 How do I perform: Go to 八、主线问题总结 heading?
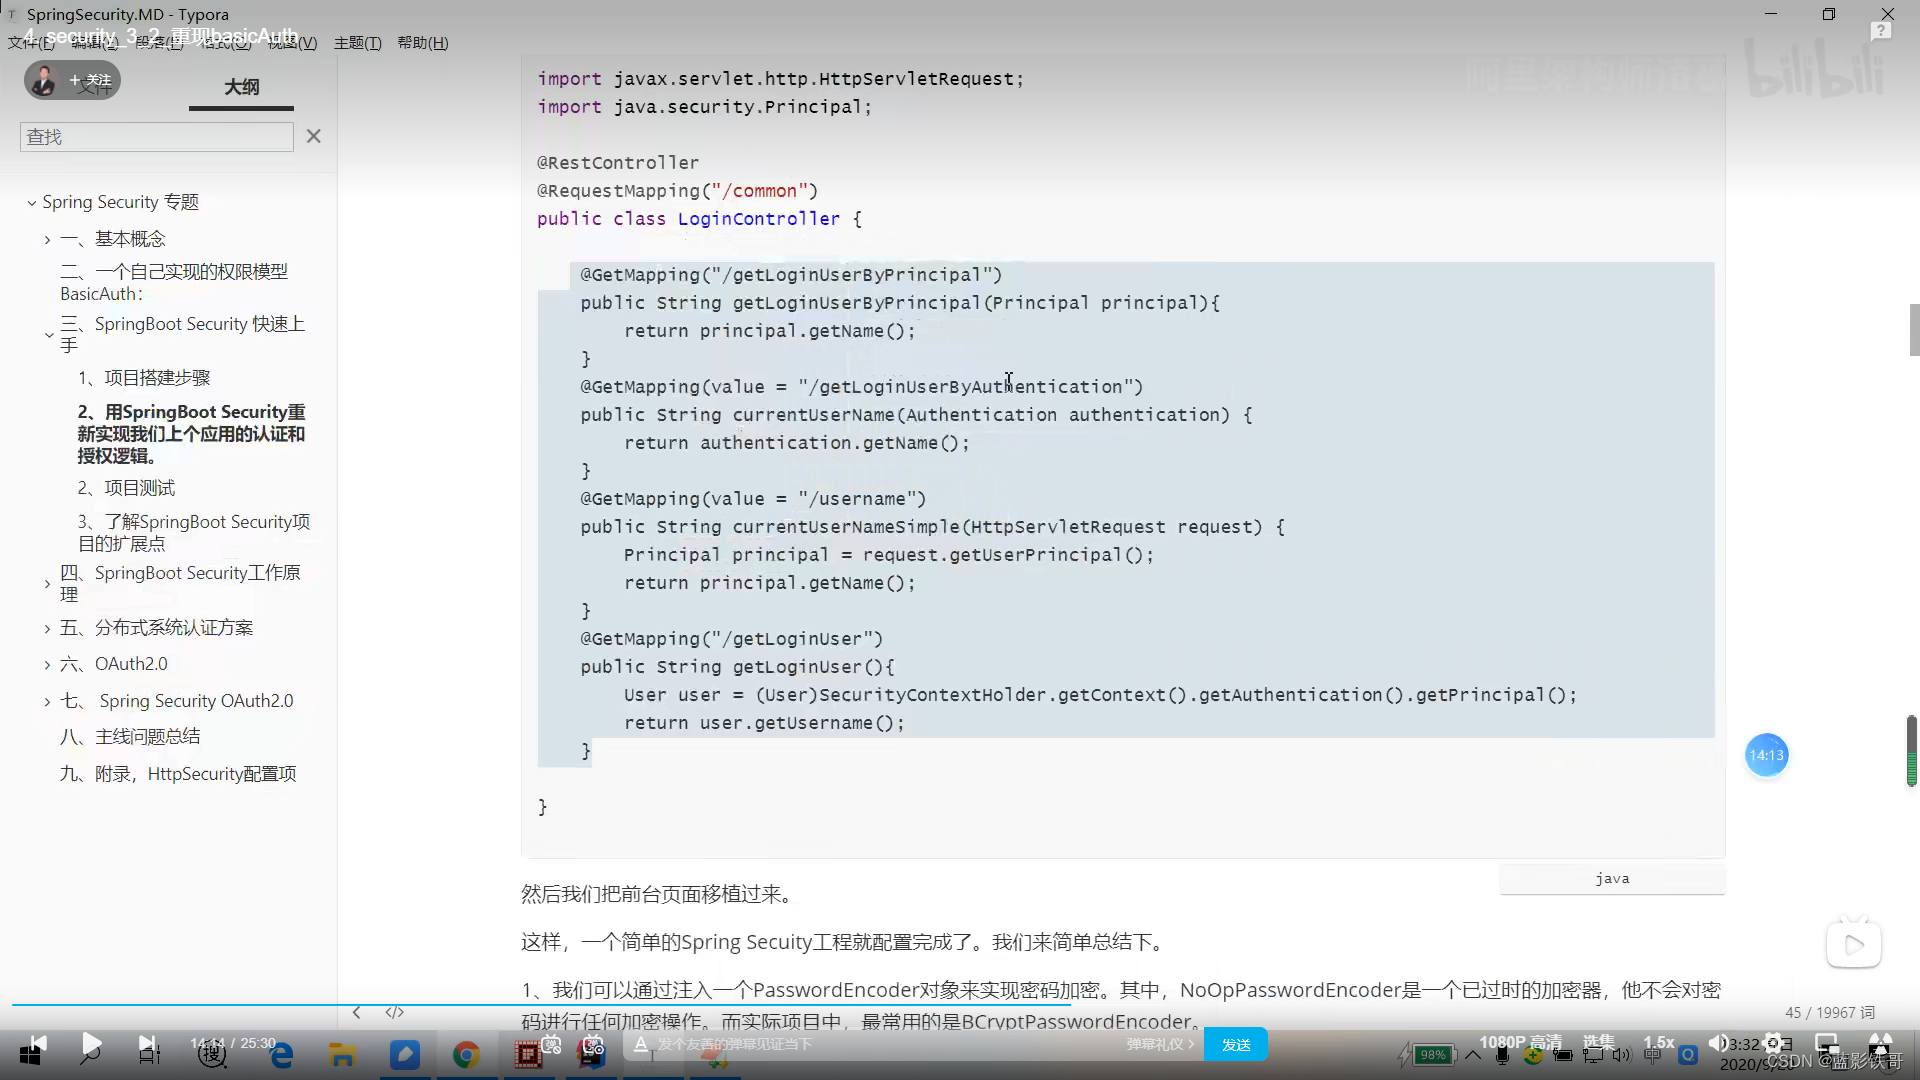130,737
